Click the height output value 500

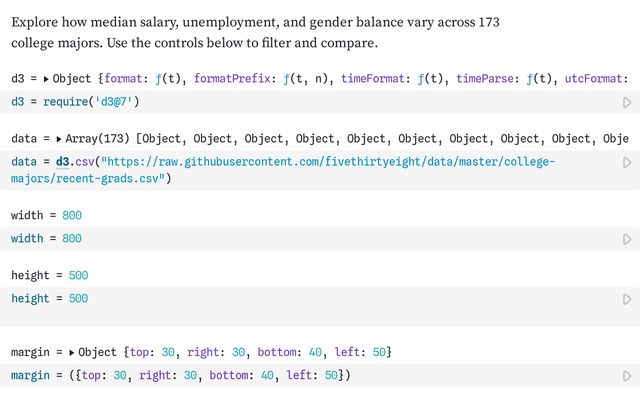(78, 275)
